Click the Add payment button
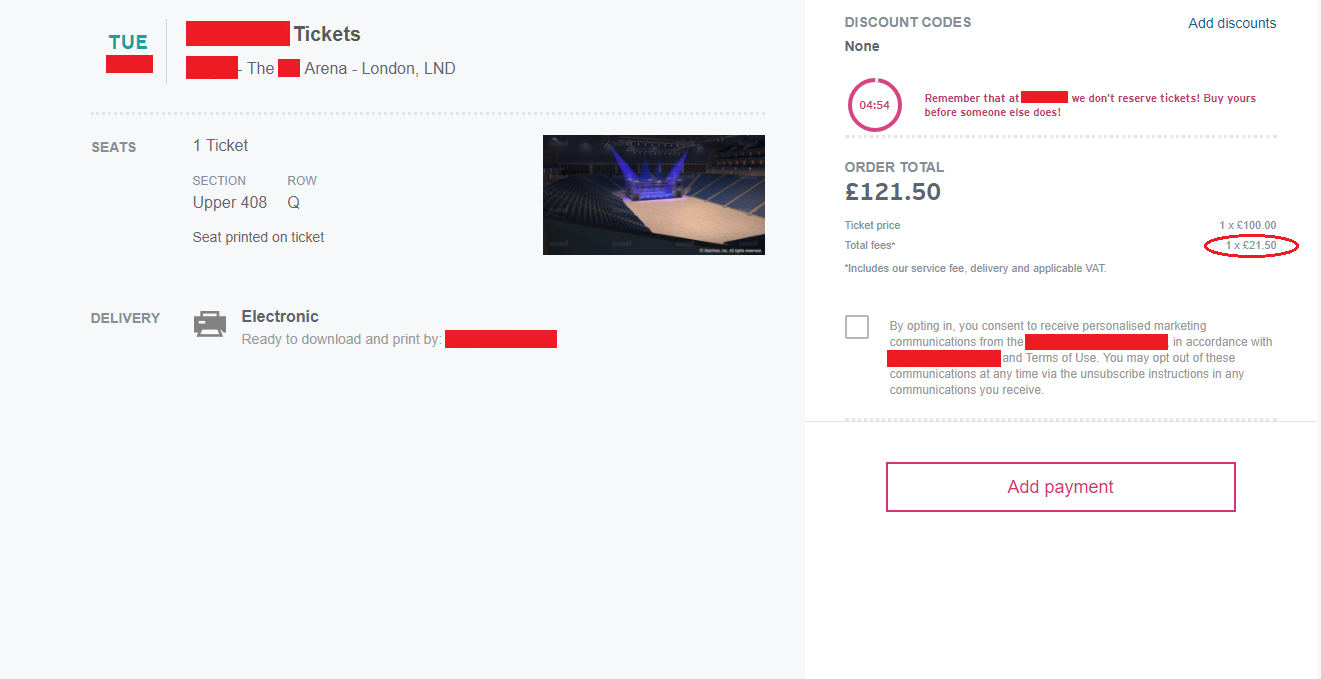 pyautogui.click(x=1060, y=487)
